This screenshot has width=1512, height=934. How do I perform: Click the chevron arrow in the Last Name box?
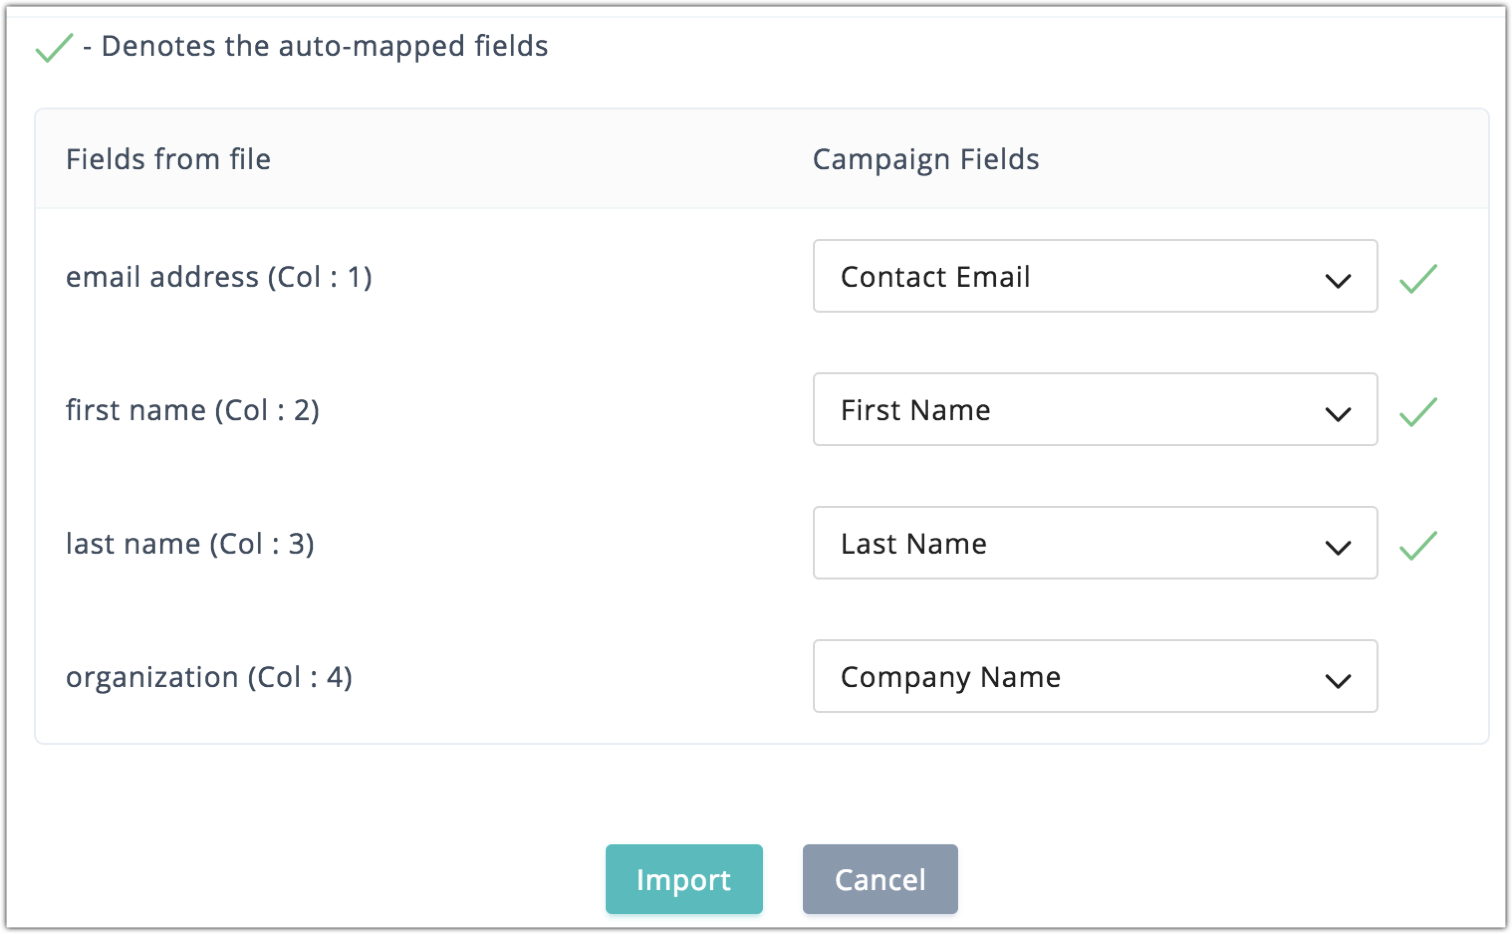click(x=1337, y=547)
